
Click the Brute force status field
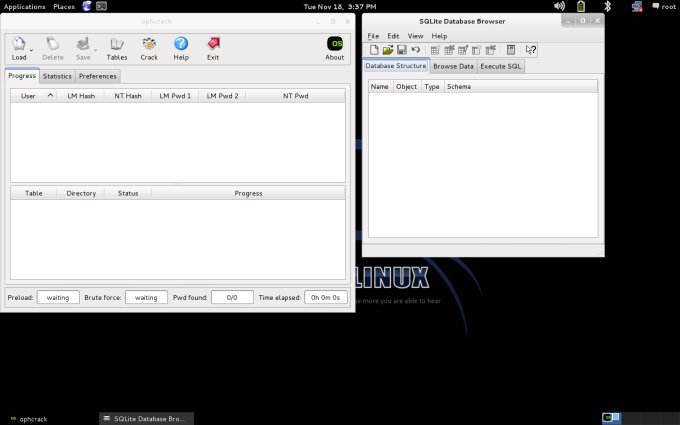146,298
